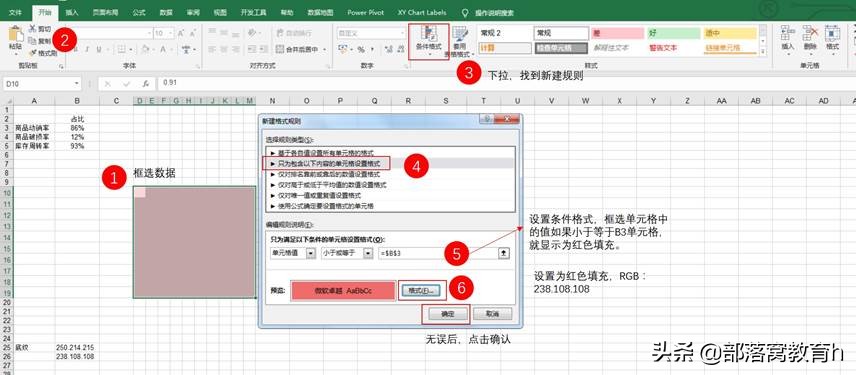Click the percent style % icon
This screenshot has width=856, height=375.
coord(361,50)
